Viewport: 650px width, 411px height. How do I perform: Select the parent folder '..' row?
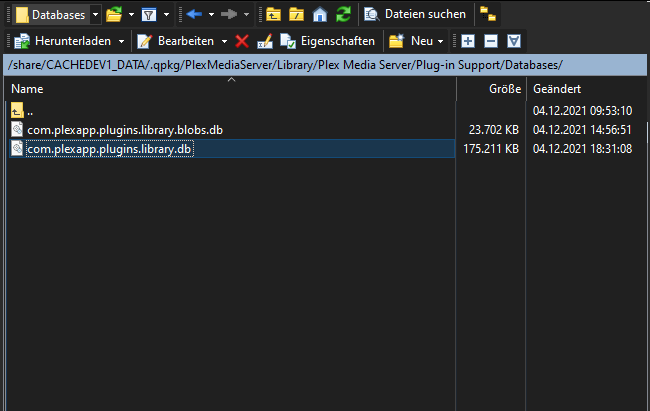(x=232, y=111)
